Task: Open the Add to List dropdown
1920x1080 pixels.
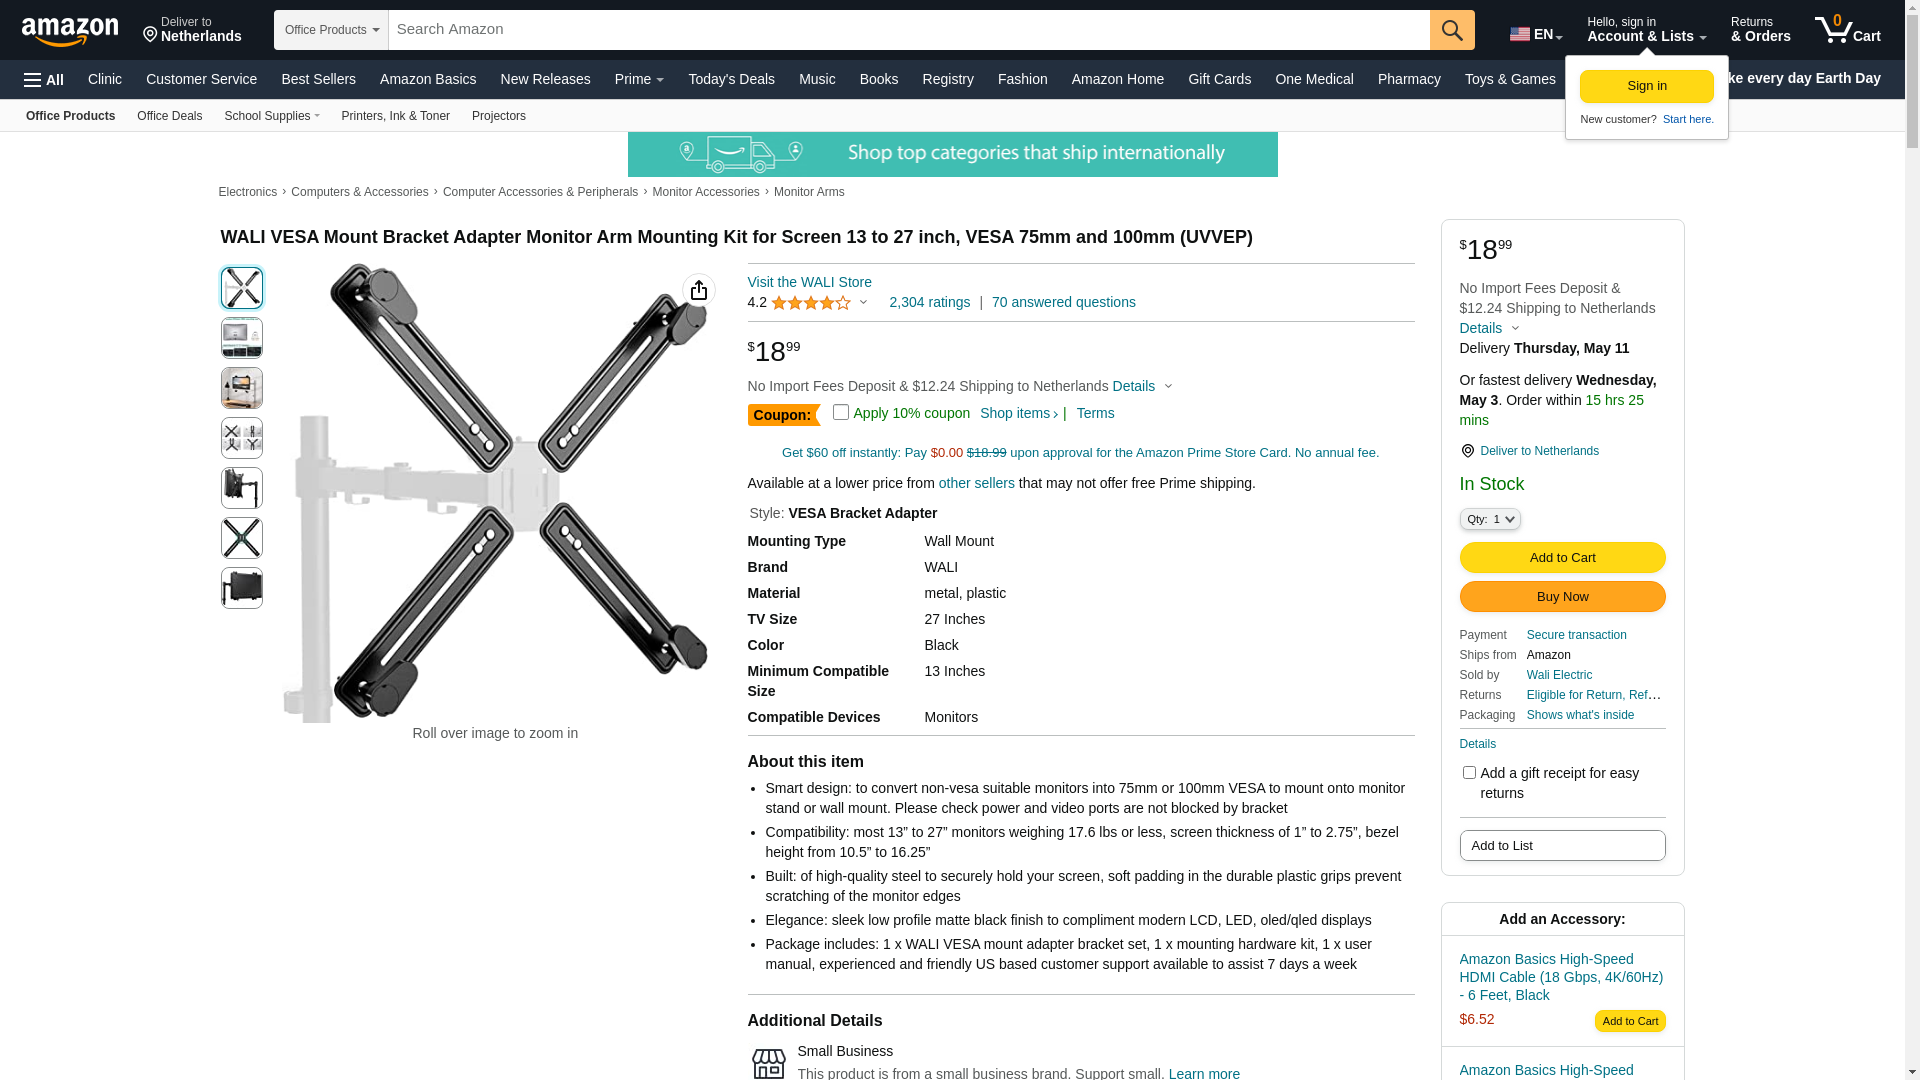Action: click(1562, 846)
